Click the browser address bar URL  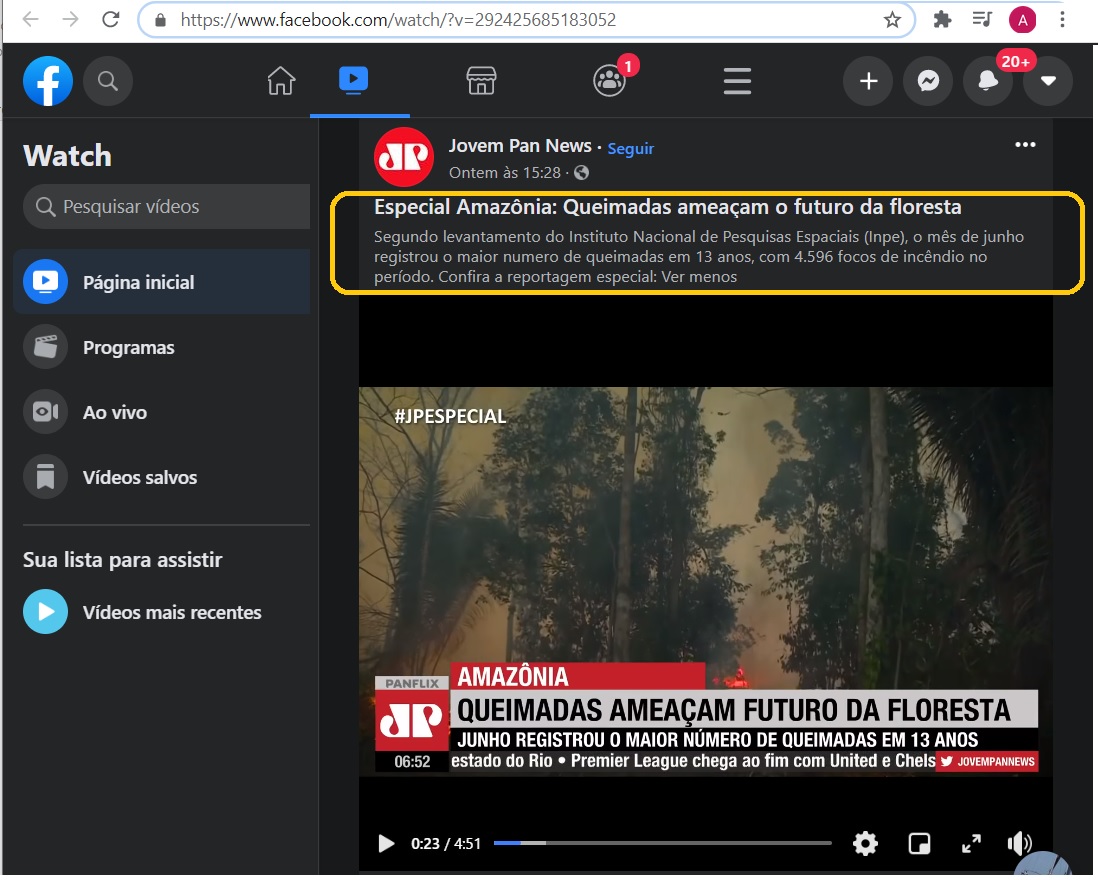tap(398, 20)
